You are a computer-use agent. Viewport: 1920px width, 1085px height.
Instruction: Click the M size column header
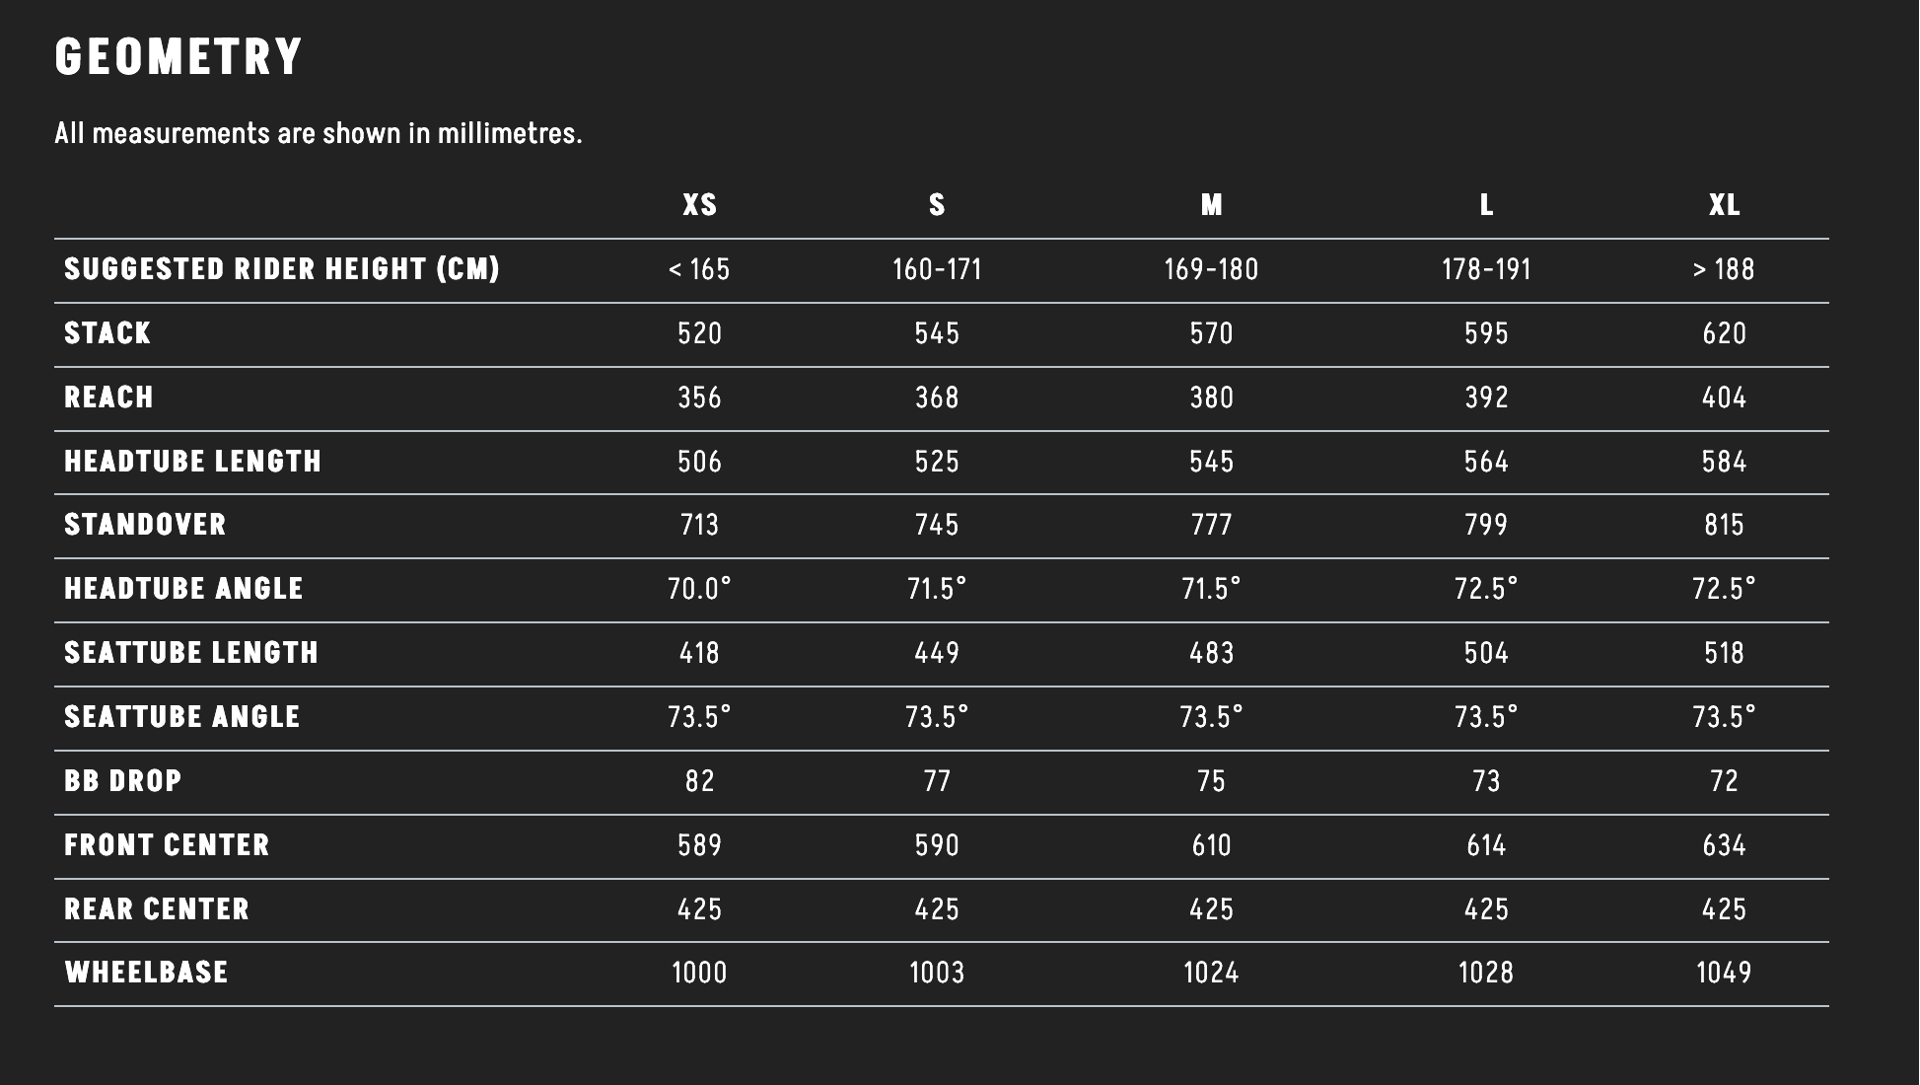coord(1211,205)
